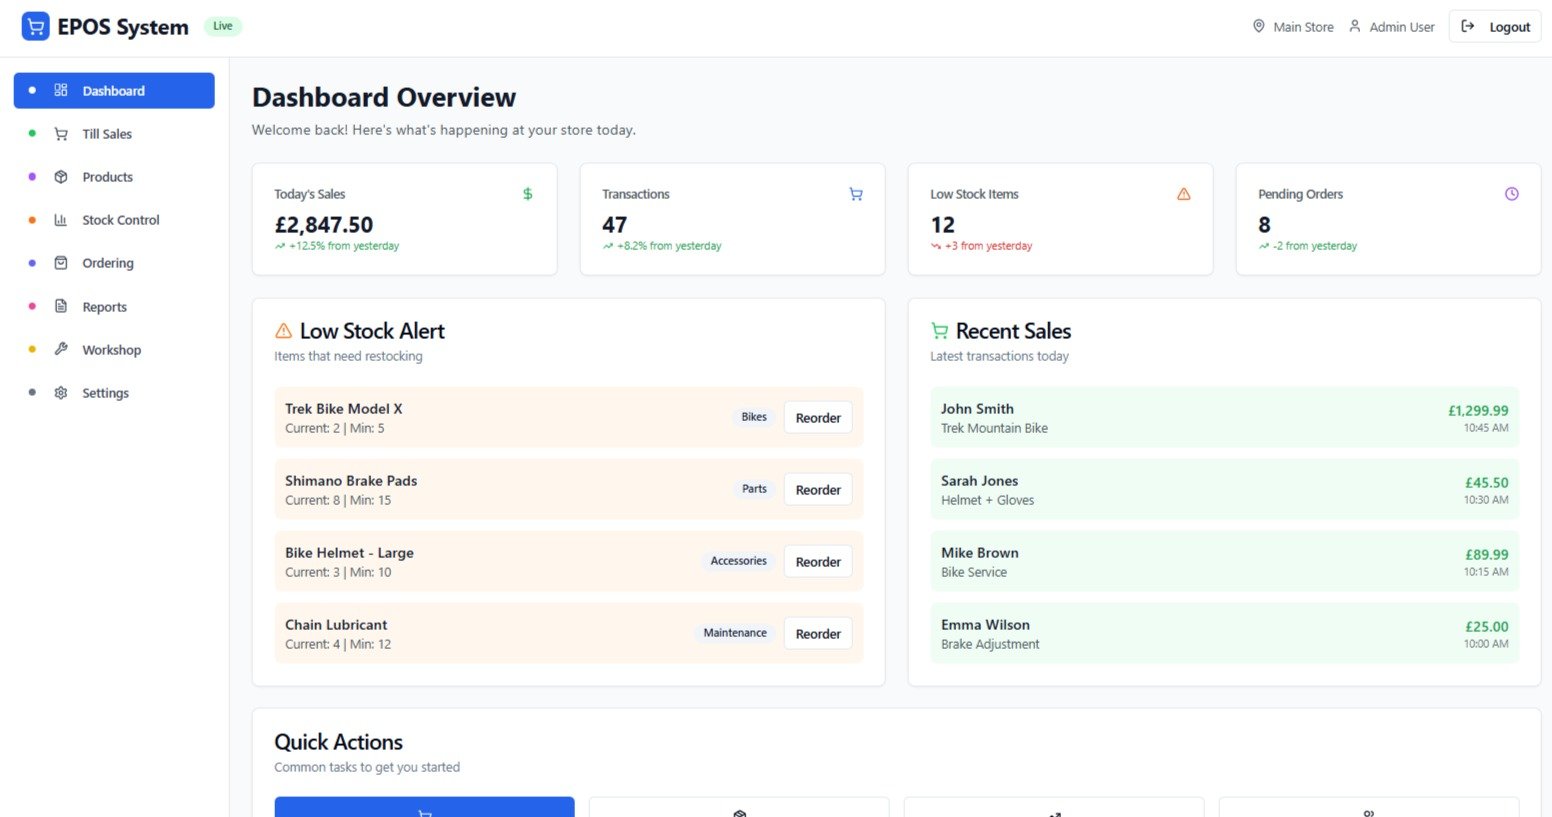1552x817 pixels.
Task: Click the Bikes category tag
Action: tap(754, 417)
